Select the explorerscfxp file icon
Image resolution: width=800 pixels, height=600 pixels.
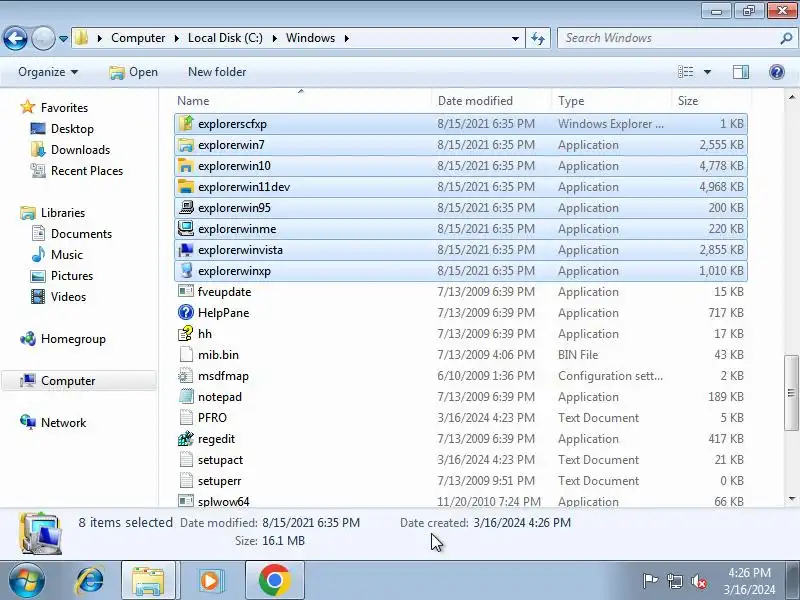[x=186, y=123]
